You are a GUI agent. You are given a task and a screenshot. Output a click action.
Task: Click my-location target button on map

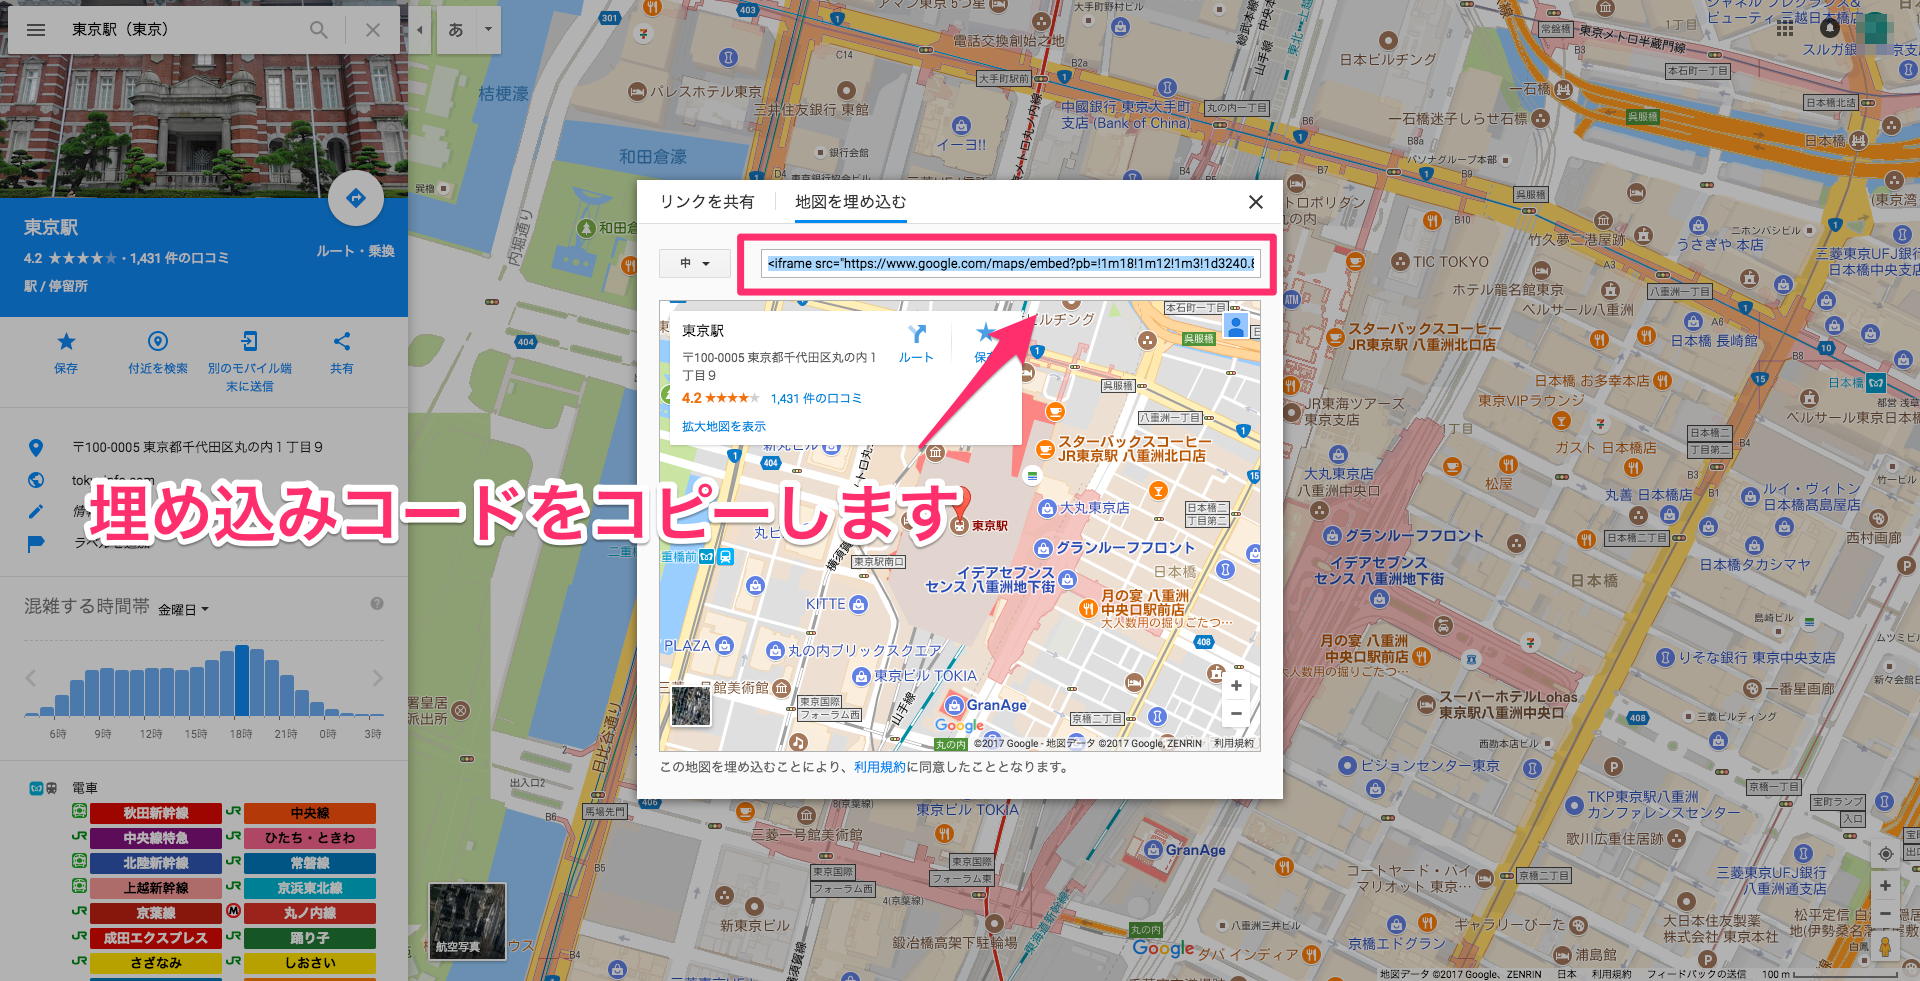1885,853
